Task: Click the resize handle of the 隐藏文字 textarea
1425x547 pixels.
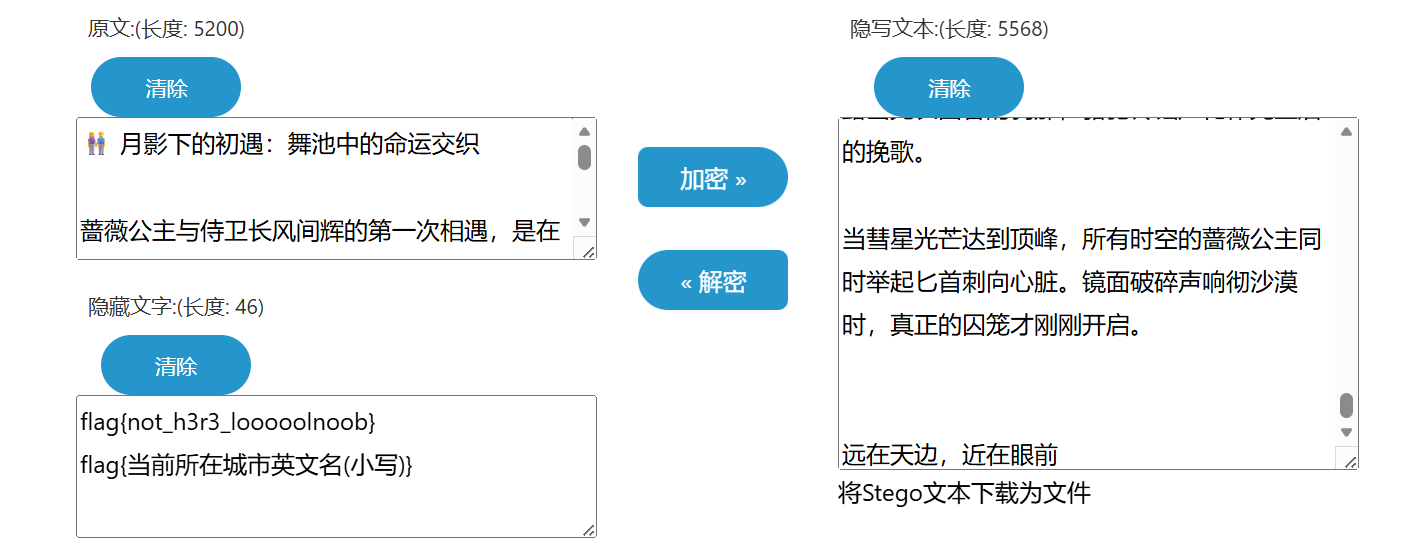Action: pyautogui.click(x=588, y=529)
